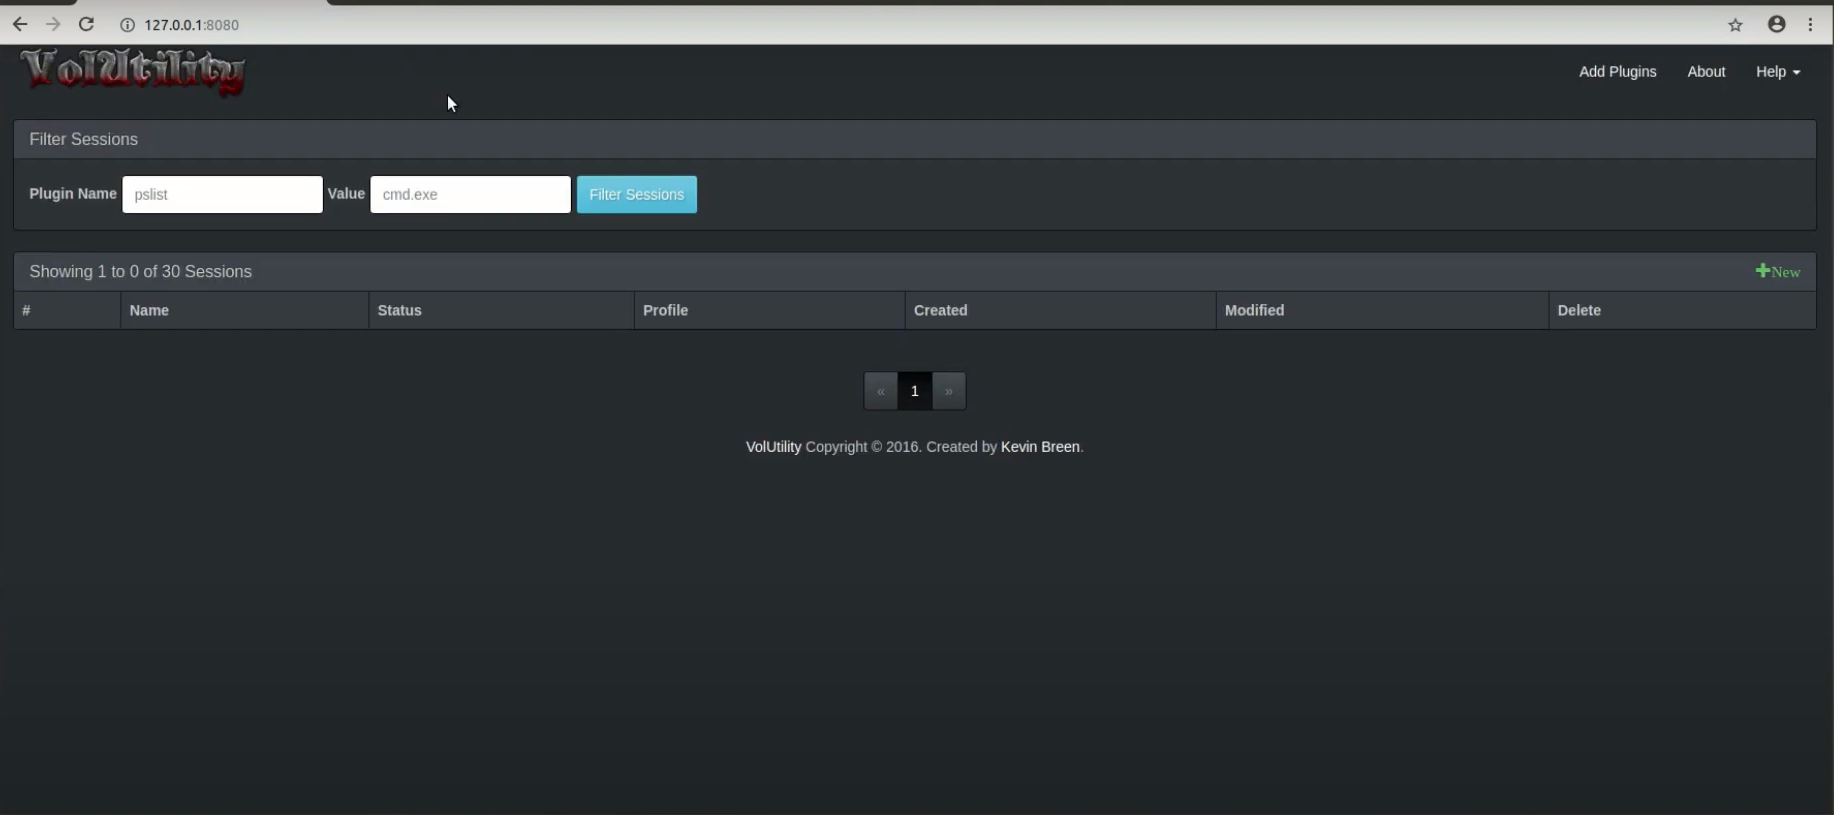Open the browser profile icon
The image size is (1834, 815).
(1776, 25)
